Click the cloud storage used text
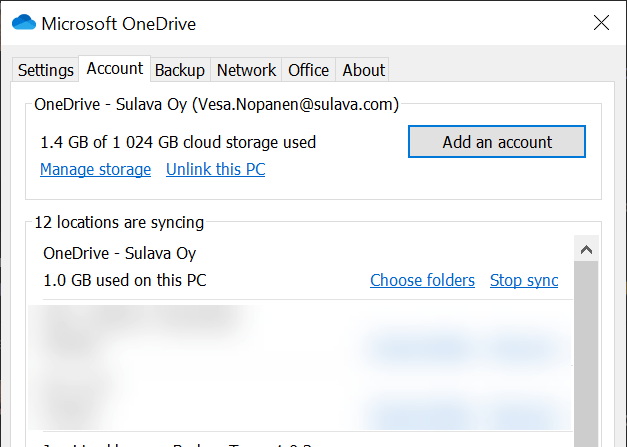The width and height of the screenshot is (627, 447). [178, 142]
